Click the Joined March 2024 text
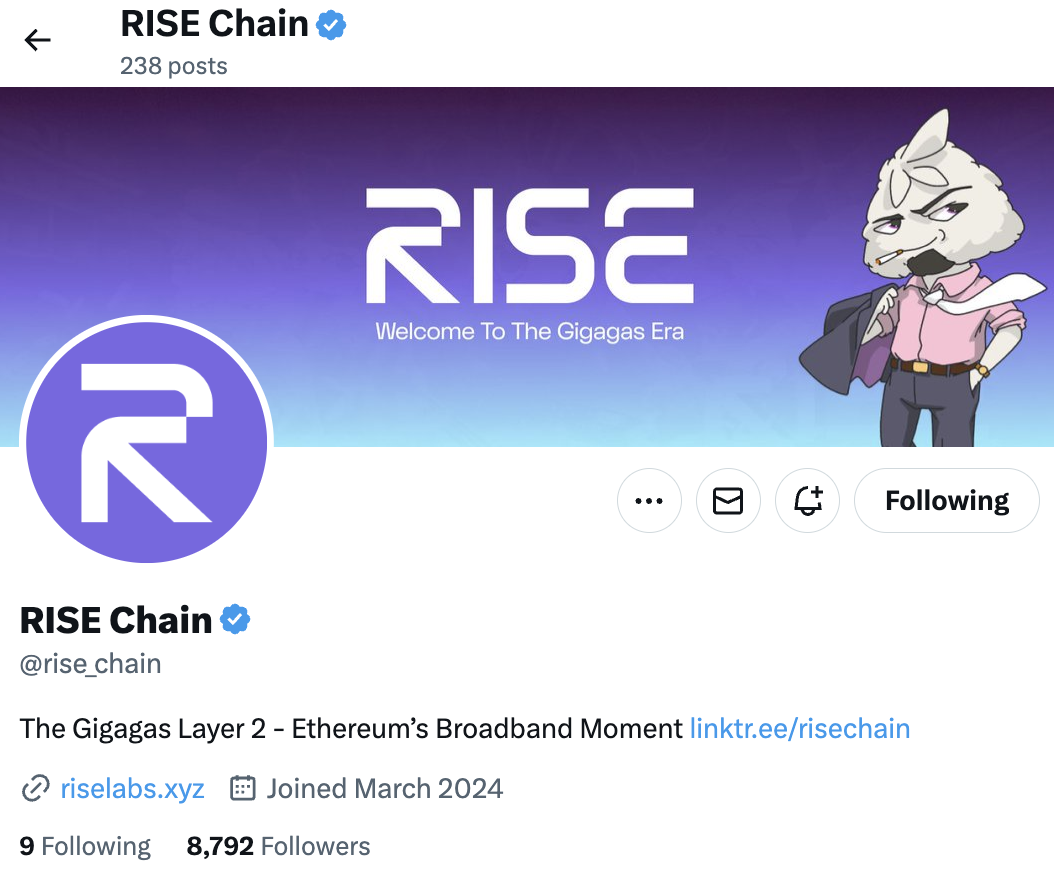Image resolution: width=1054 pixels, height=872 pixels. [x=384, y=789]
